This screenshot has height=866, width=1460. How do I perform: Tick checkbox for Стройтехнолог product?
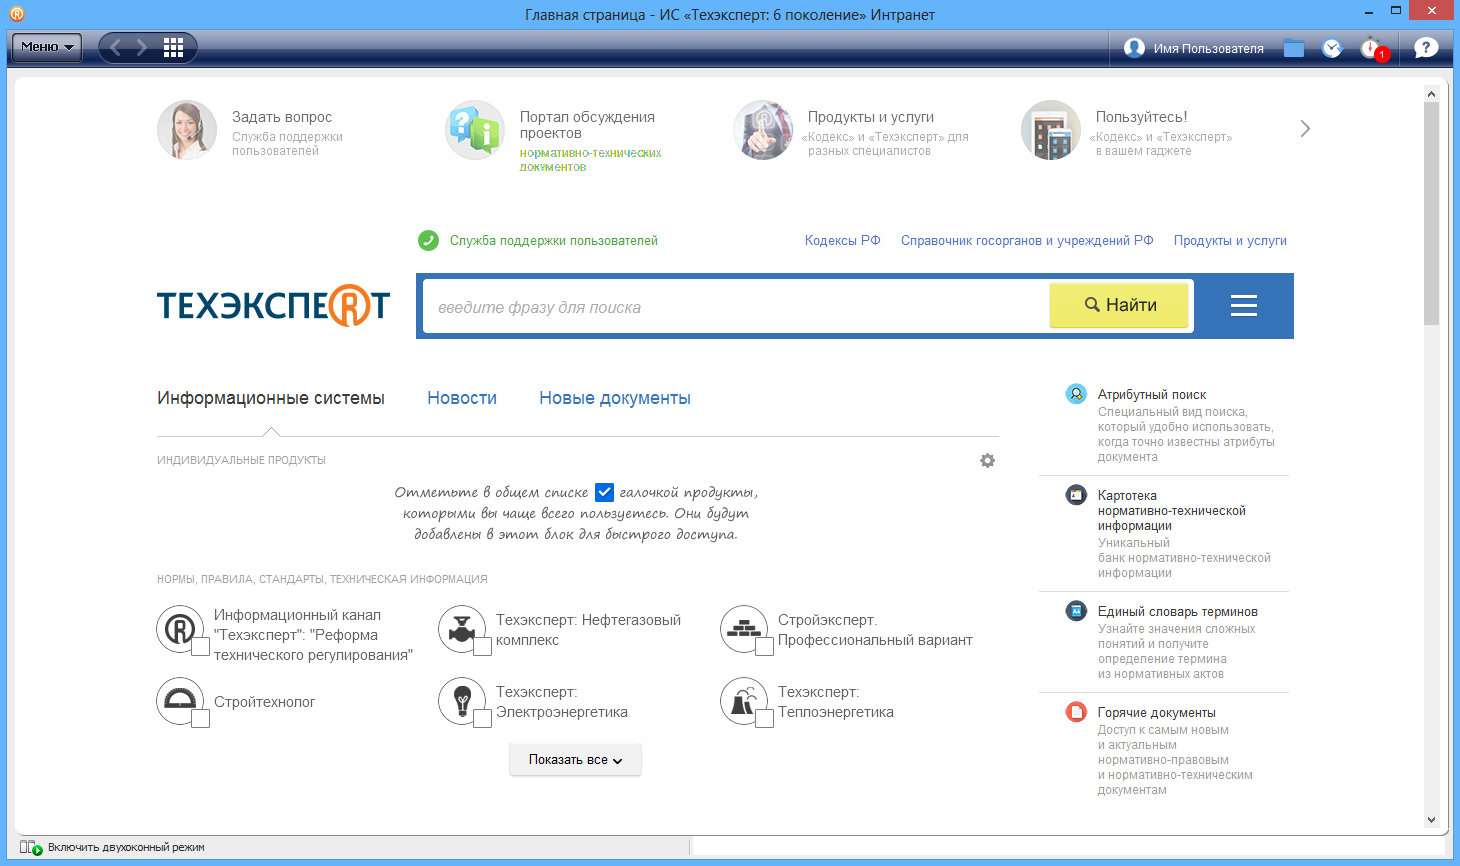tap(200, 719)
